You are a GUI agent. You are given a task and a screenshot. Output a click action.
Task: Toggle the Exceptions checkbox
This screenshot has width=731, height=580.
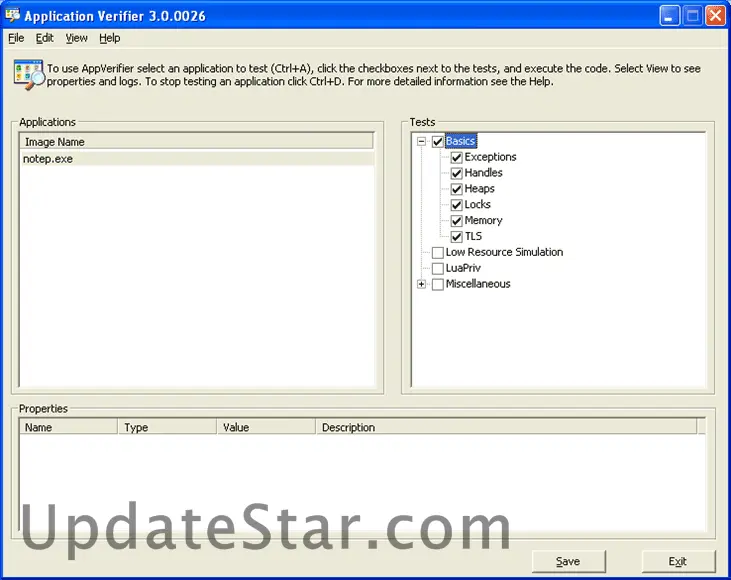(456, 158)
